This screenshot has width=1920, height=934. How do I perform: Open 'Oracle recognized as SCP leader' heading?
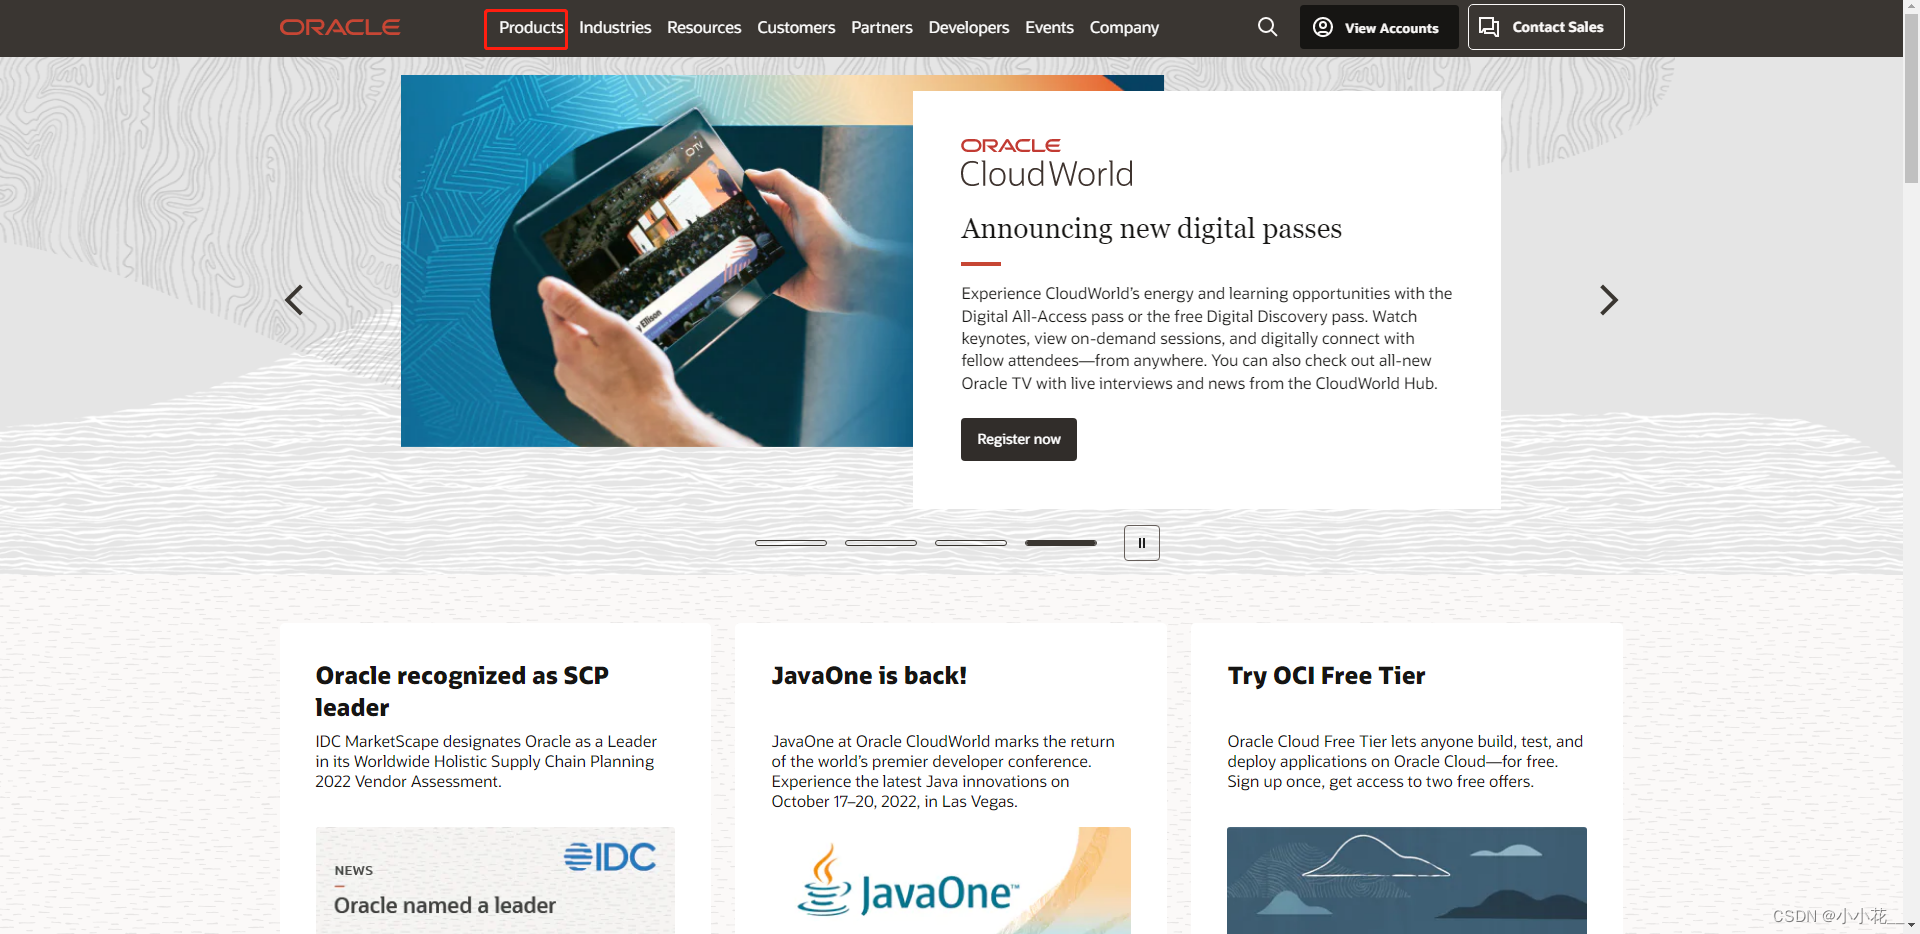[x=462, y=691]
